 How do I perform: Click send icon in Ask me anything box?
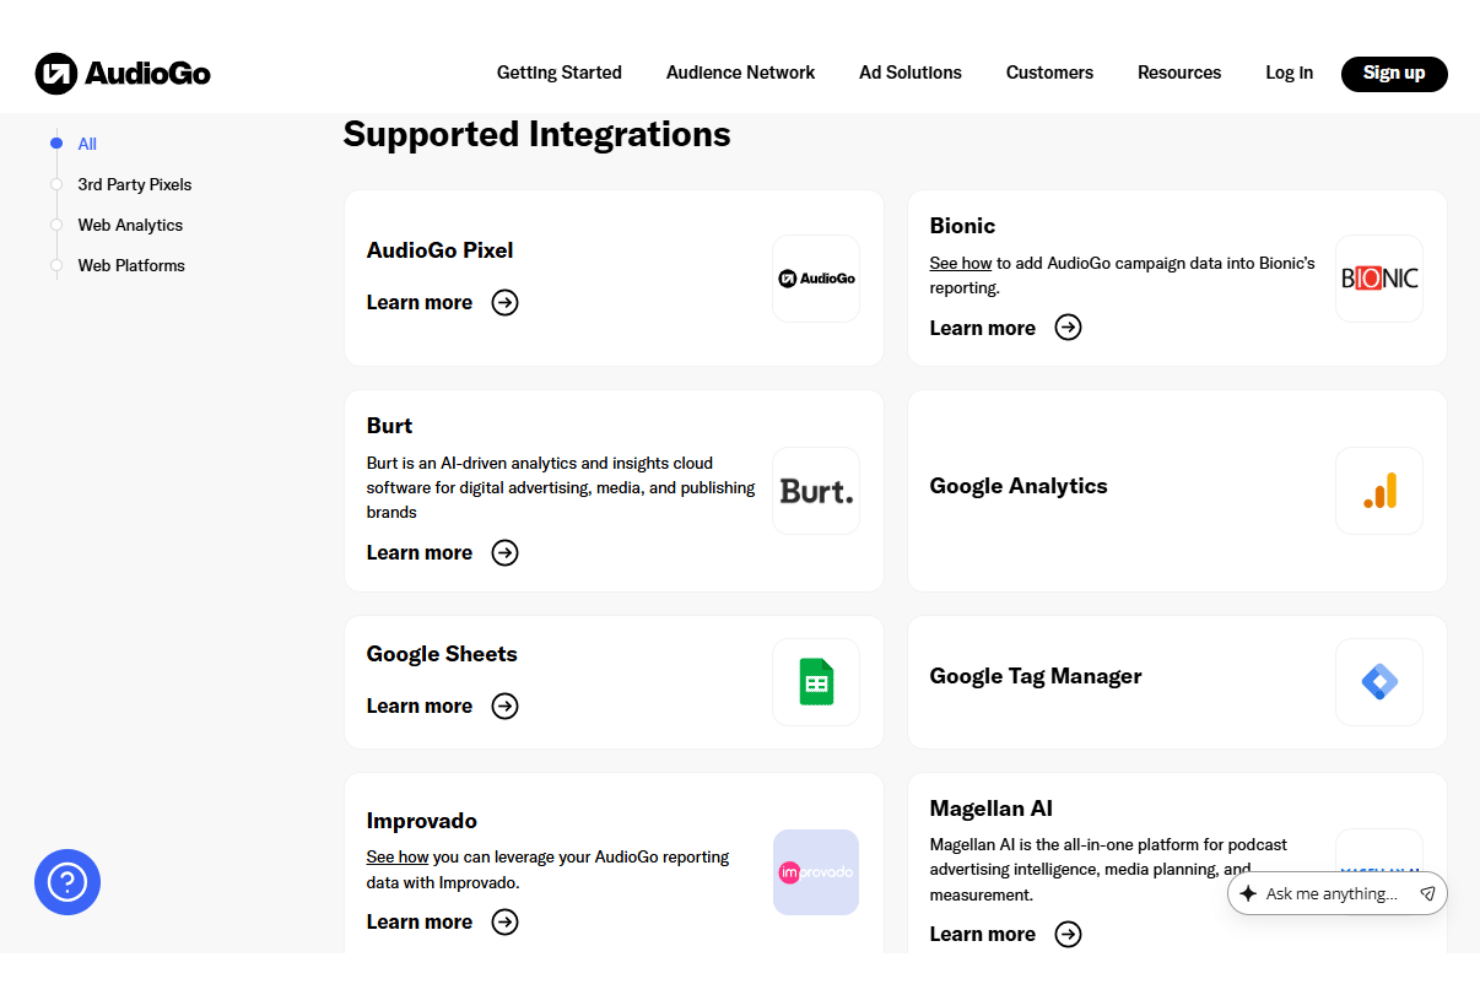click(1427, 894)
